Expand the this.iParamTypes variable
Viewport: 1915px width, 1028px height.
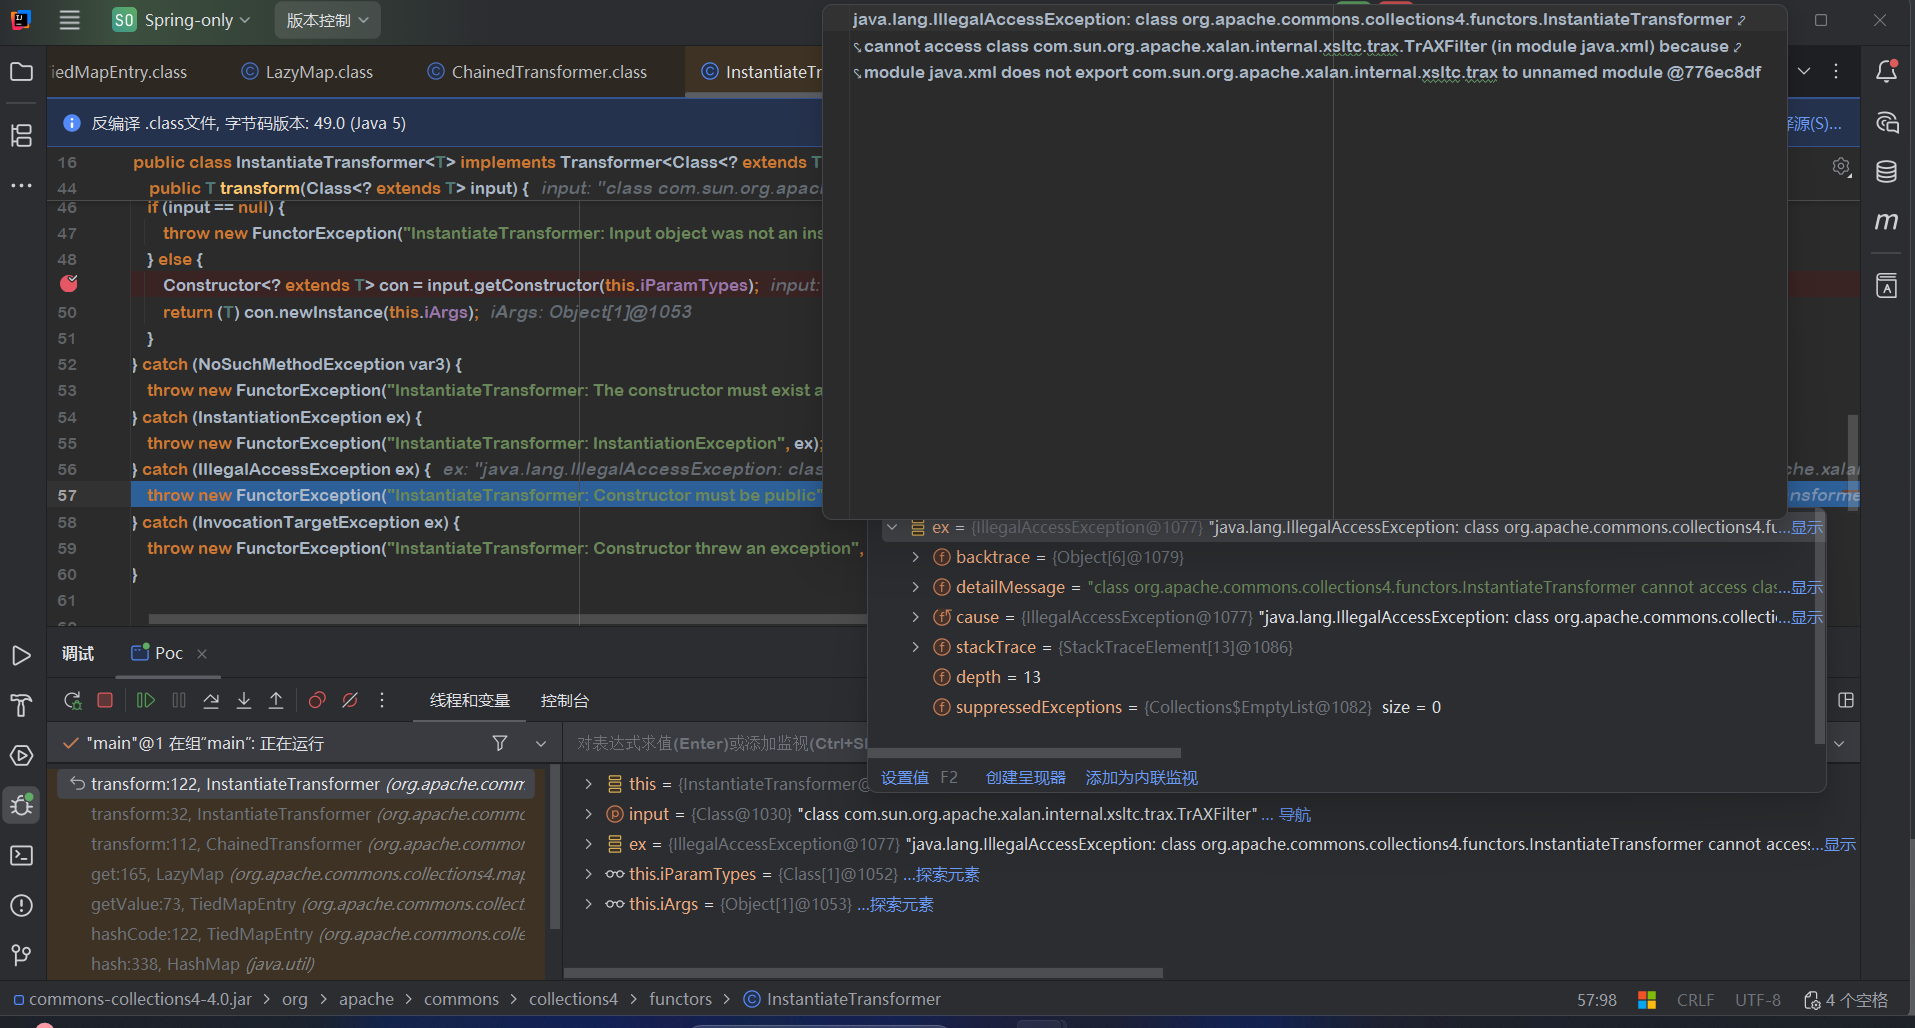[588, 874]
